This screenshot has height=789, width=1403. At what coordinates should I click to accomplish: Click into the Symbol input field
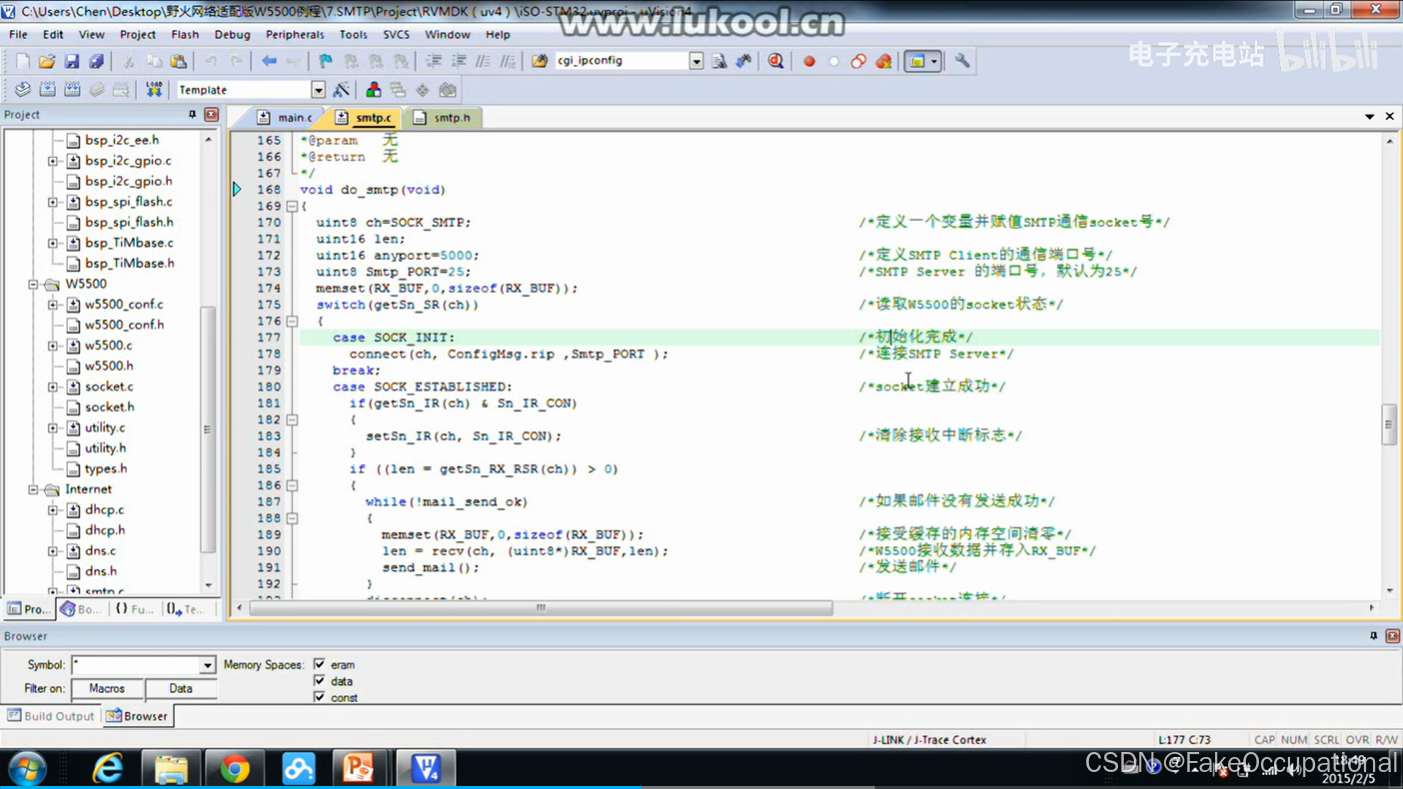tap(135, 665)
